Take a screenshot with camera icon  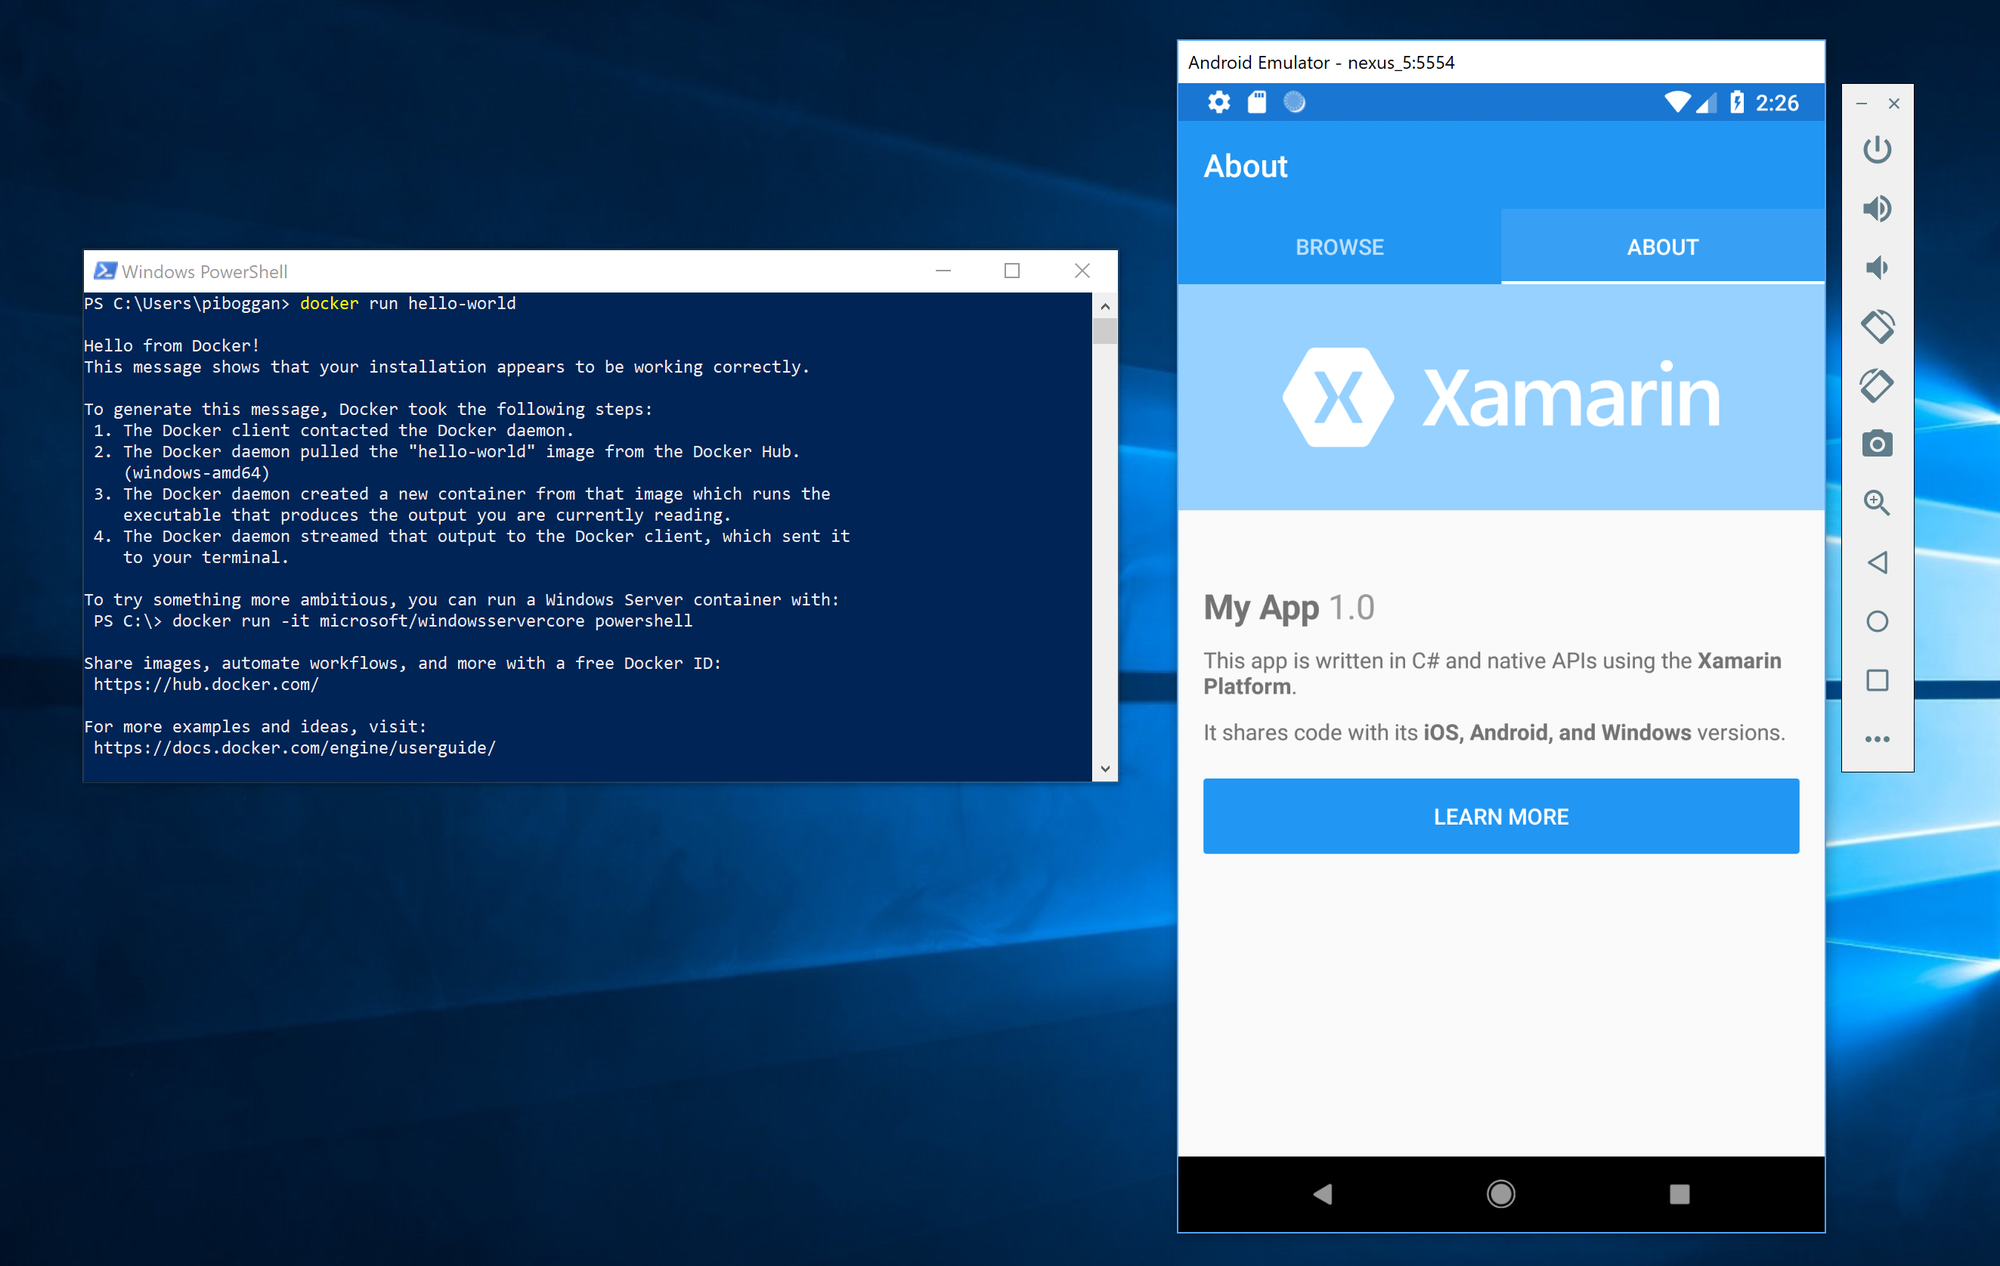point(1877,444)
